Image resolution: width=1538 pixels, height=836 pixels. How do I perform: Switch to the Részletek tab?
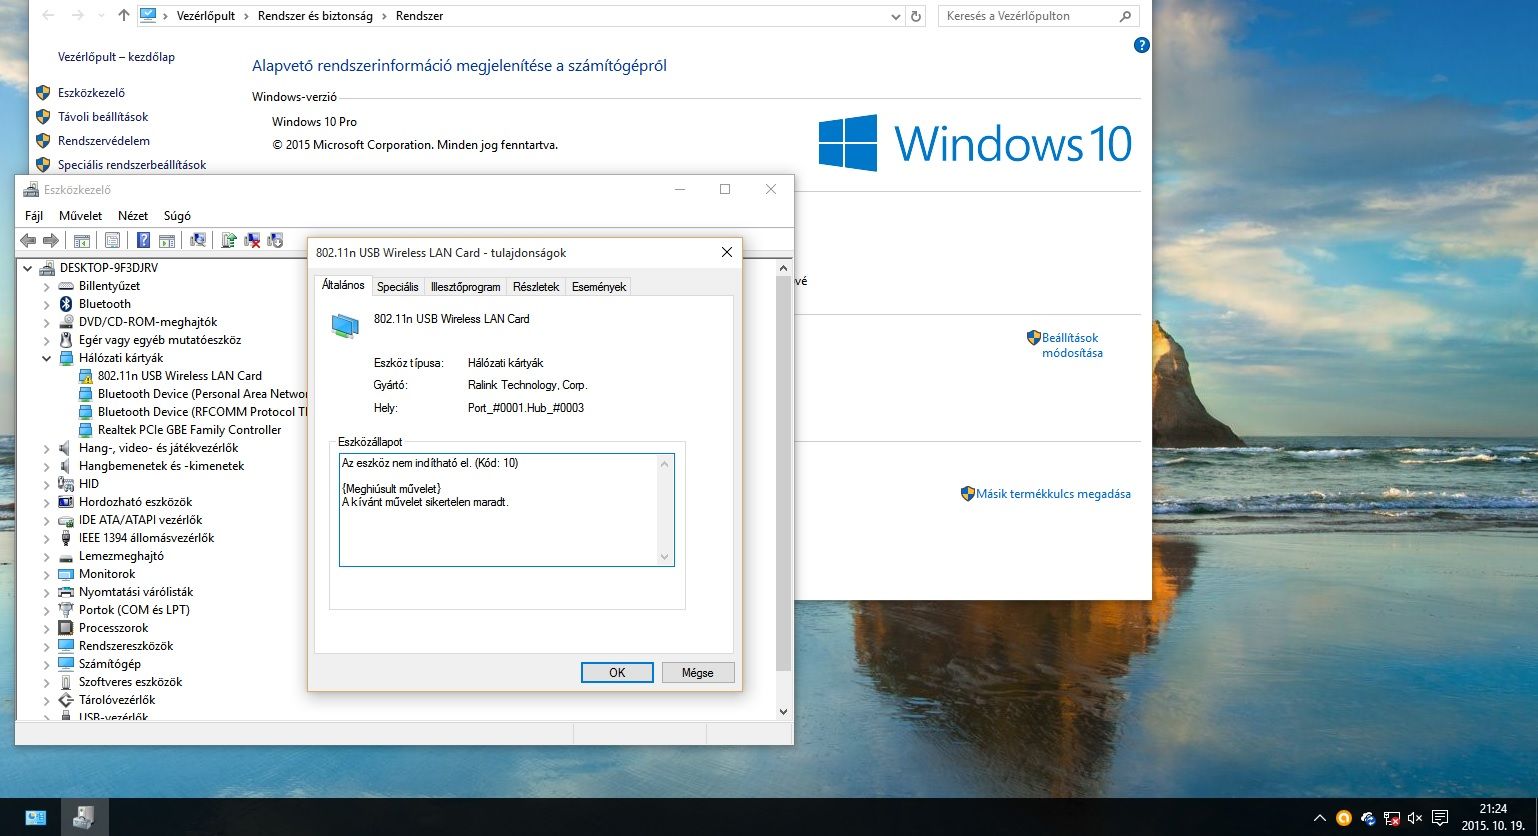point(536,287)
